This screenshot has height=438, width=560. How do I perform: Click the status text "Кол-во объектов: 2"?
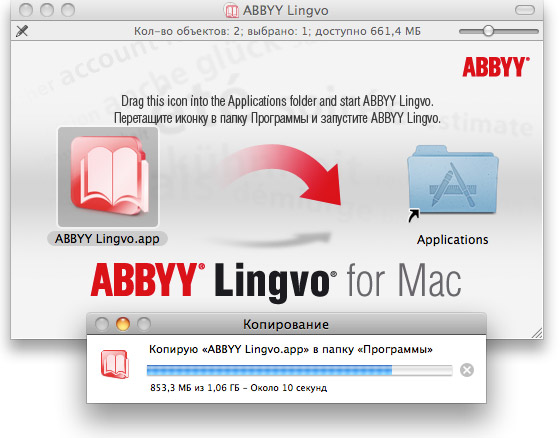point(187,31)
